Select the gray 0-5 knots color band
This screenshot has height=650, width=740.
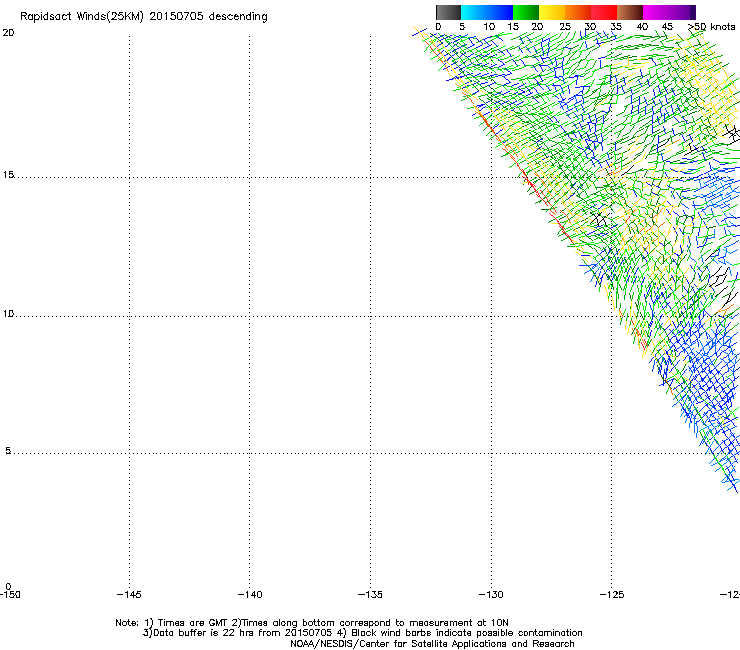[x=448, y=12]
